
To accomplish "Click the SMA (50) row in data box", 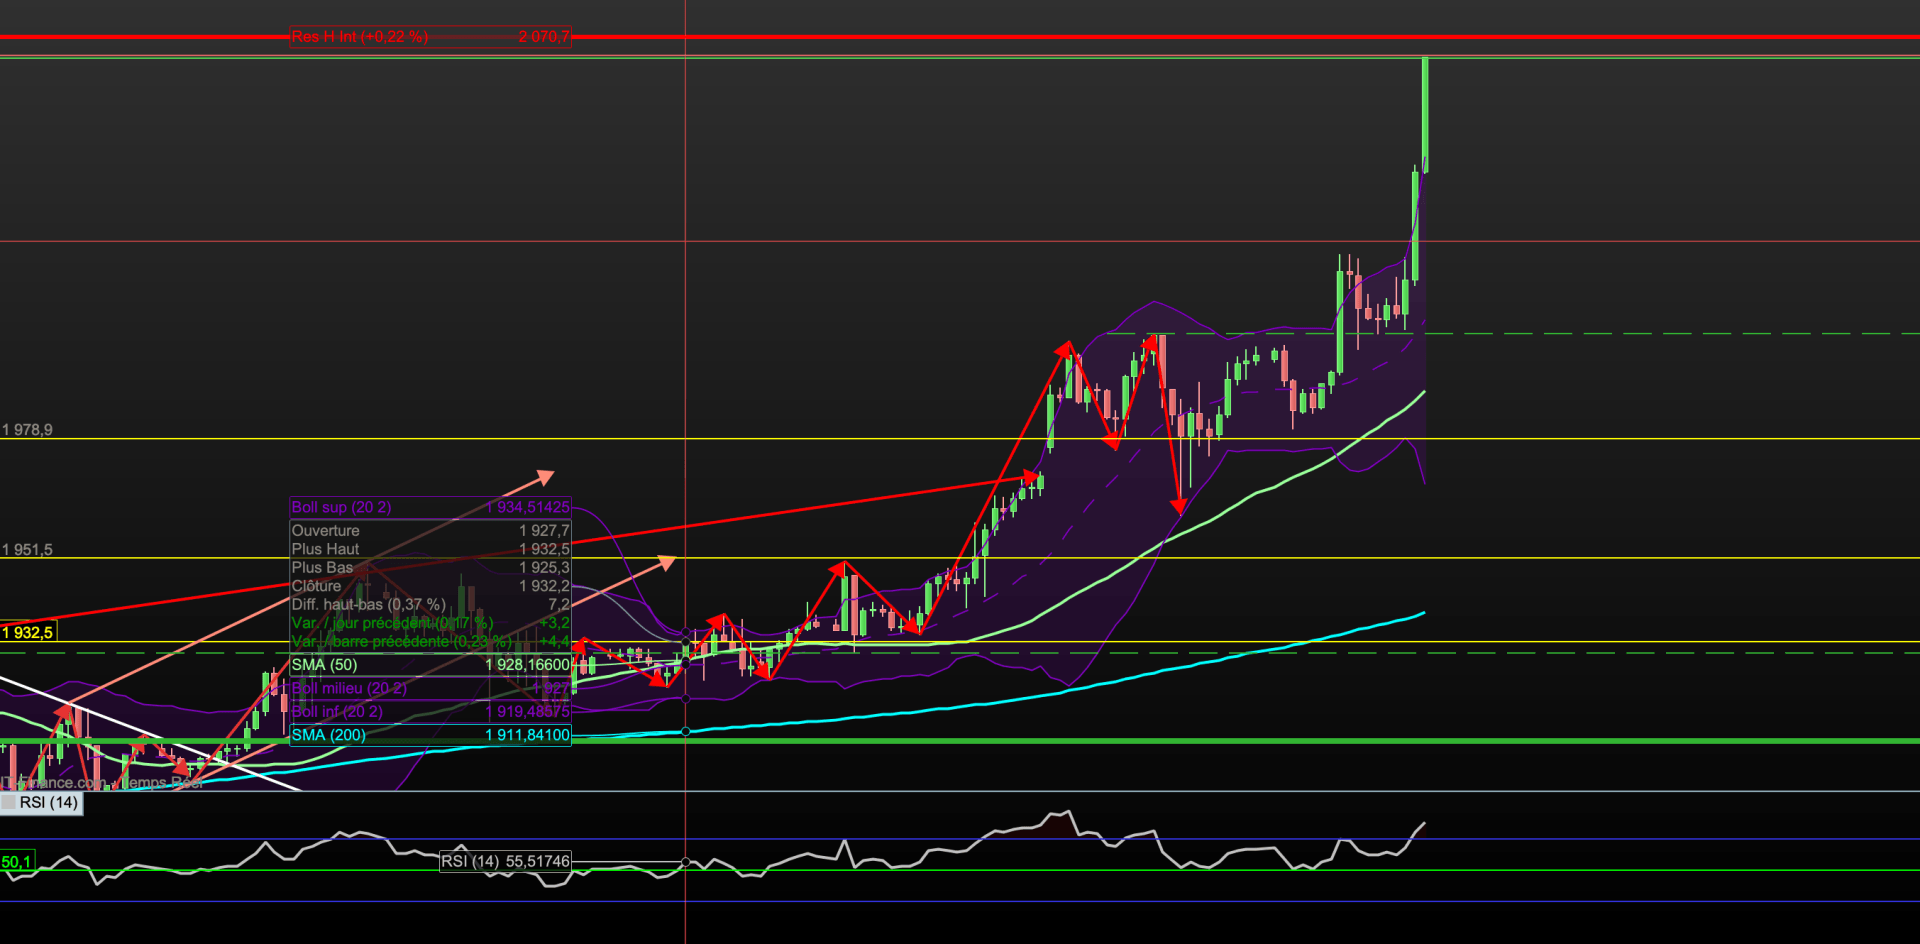I will [x=430, y=665].
